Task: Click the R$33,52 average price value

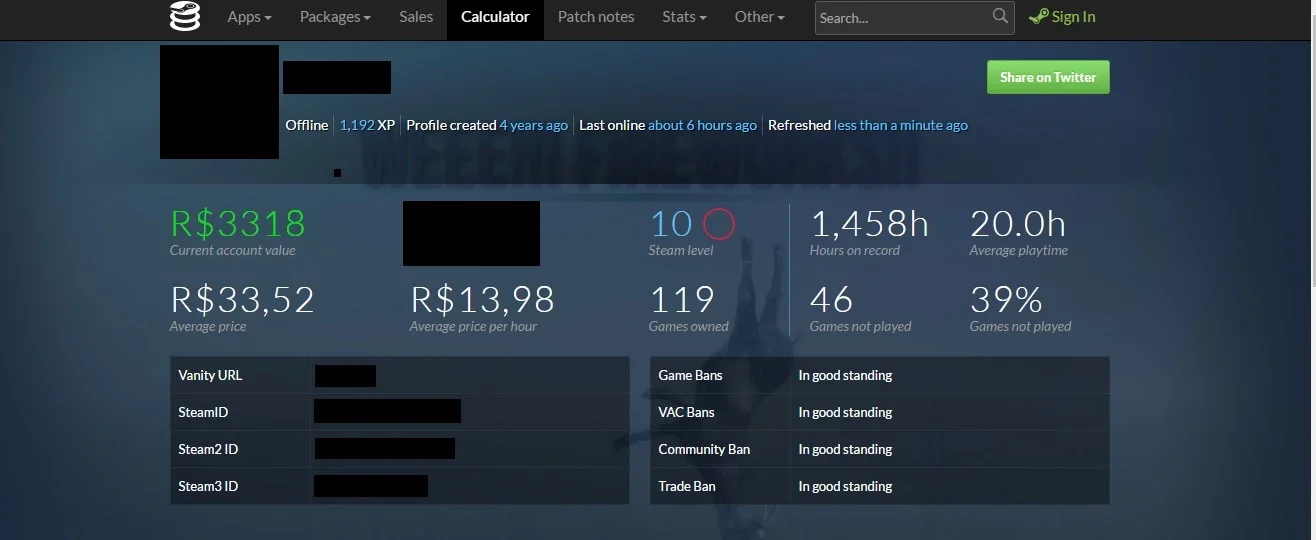Action: point(243,299)
